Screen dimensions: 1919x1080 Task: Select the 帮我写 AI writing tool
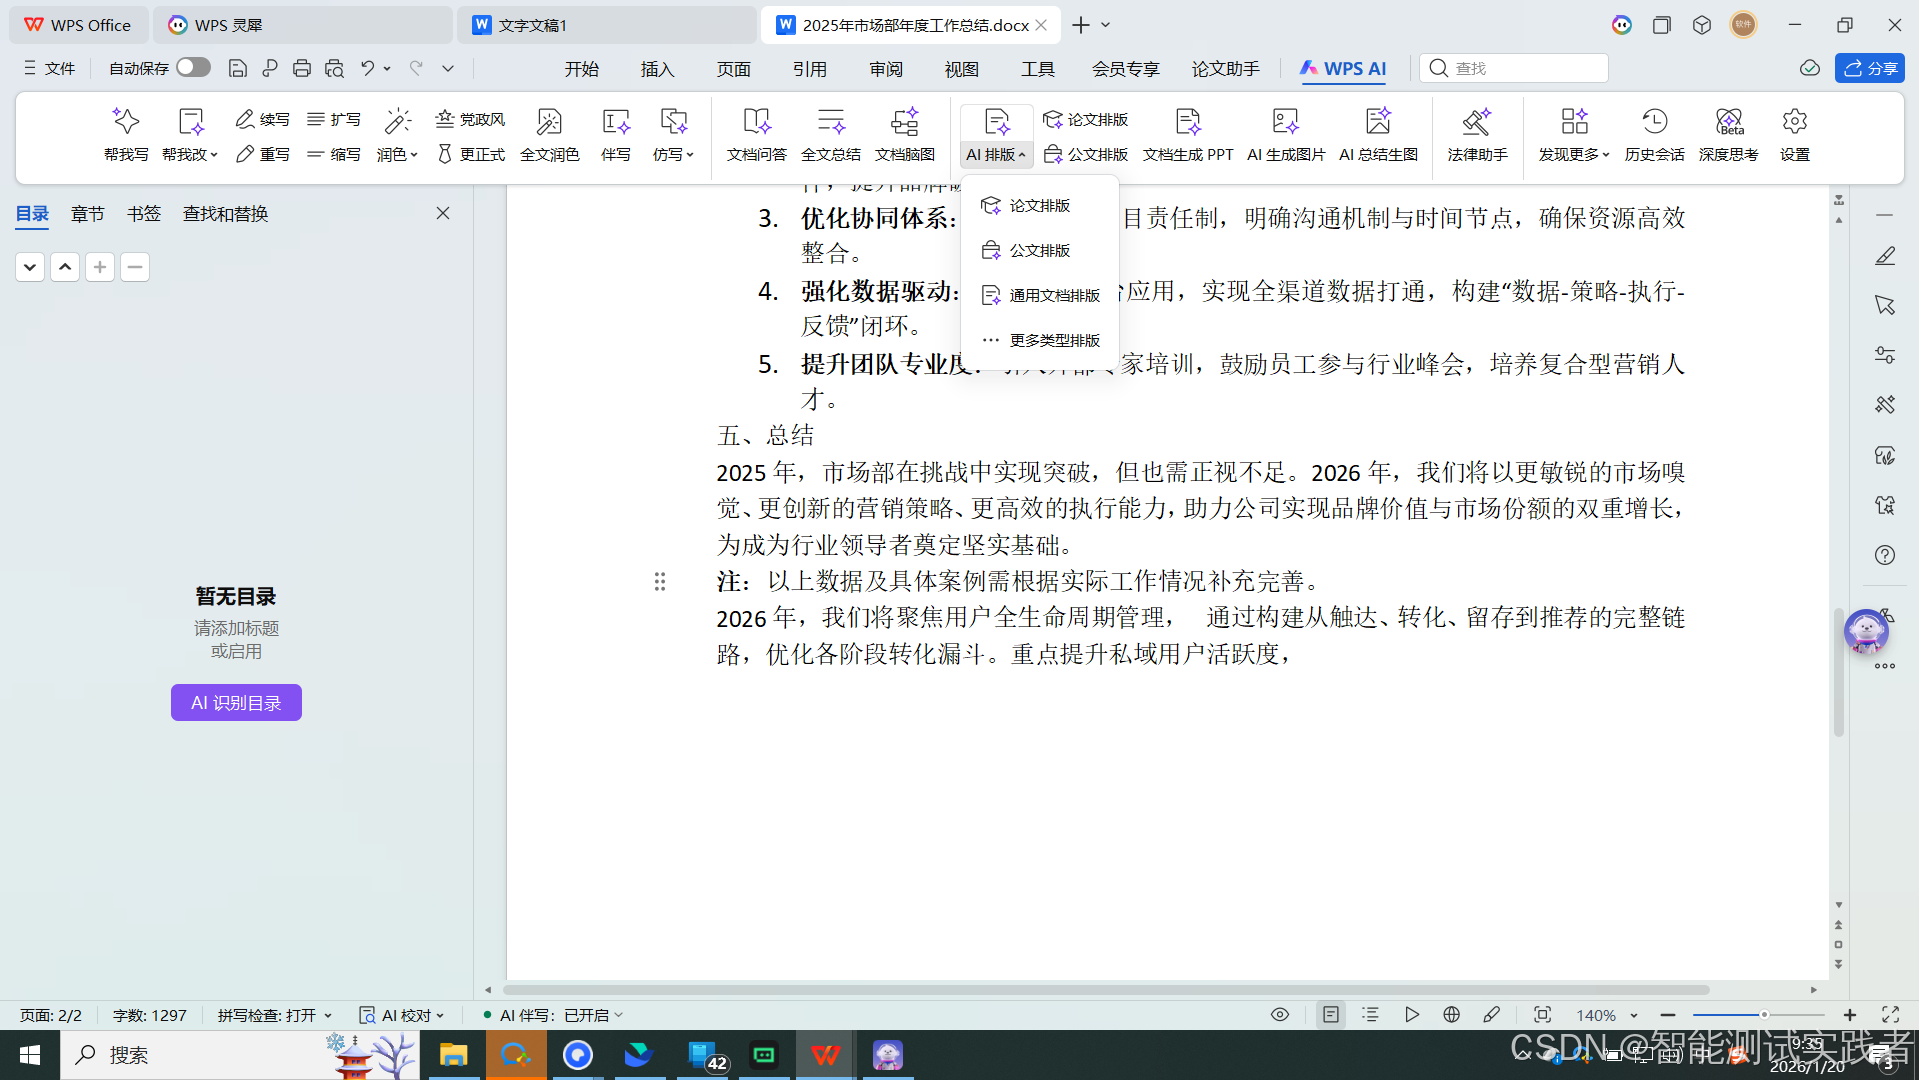pos(126,135)
